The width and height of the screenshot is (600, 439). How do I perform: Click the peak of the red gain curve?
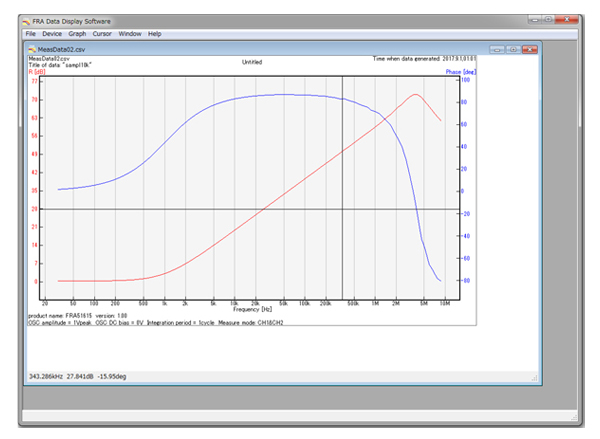pos(415,94)
